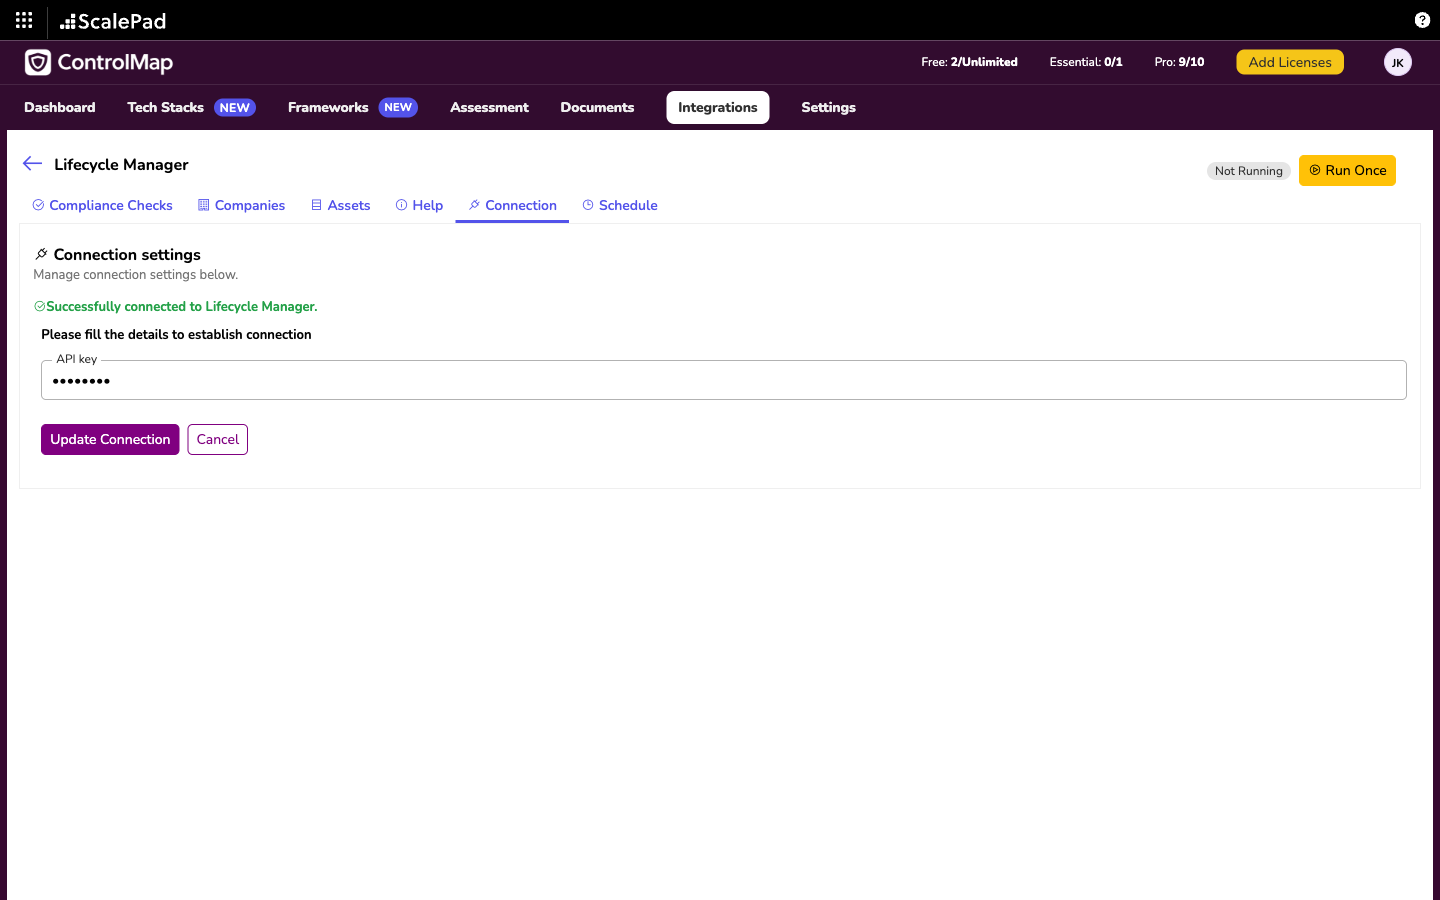Click the Add Licenses button
The width and height of the screenshot is (1440, 900).
[x=1290, y=62]
